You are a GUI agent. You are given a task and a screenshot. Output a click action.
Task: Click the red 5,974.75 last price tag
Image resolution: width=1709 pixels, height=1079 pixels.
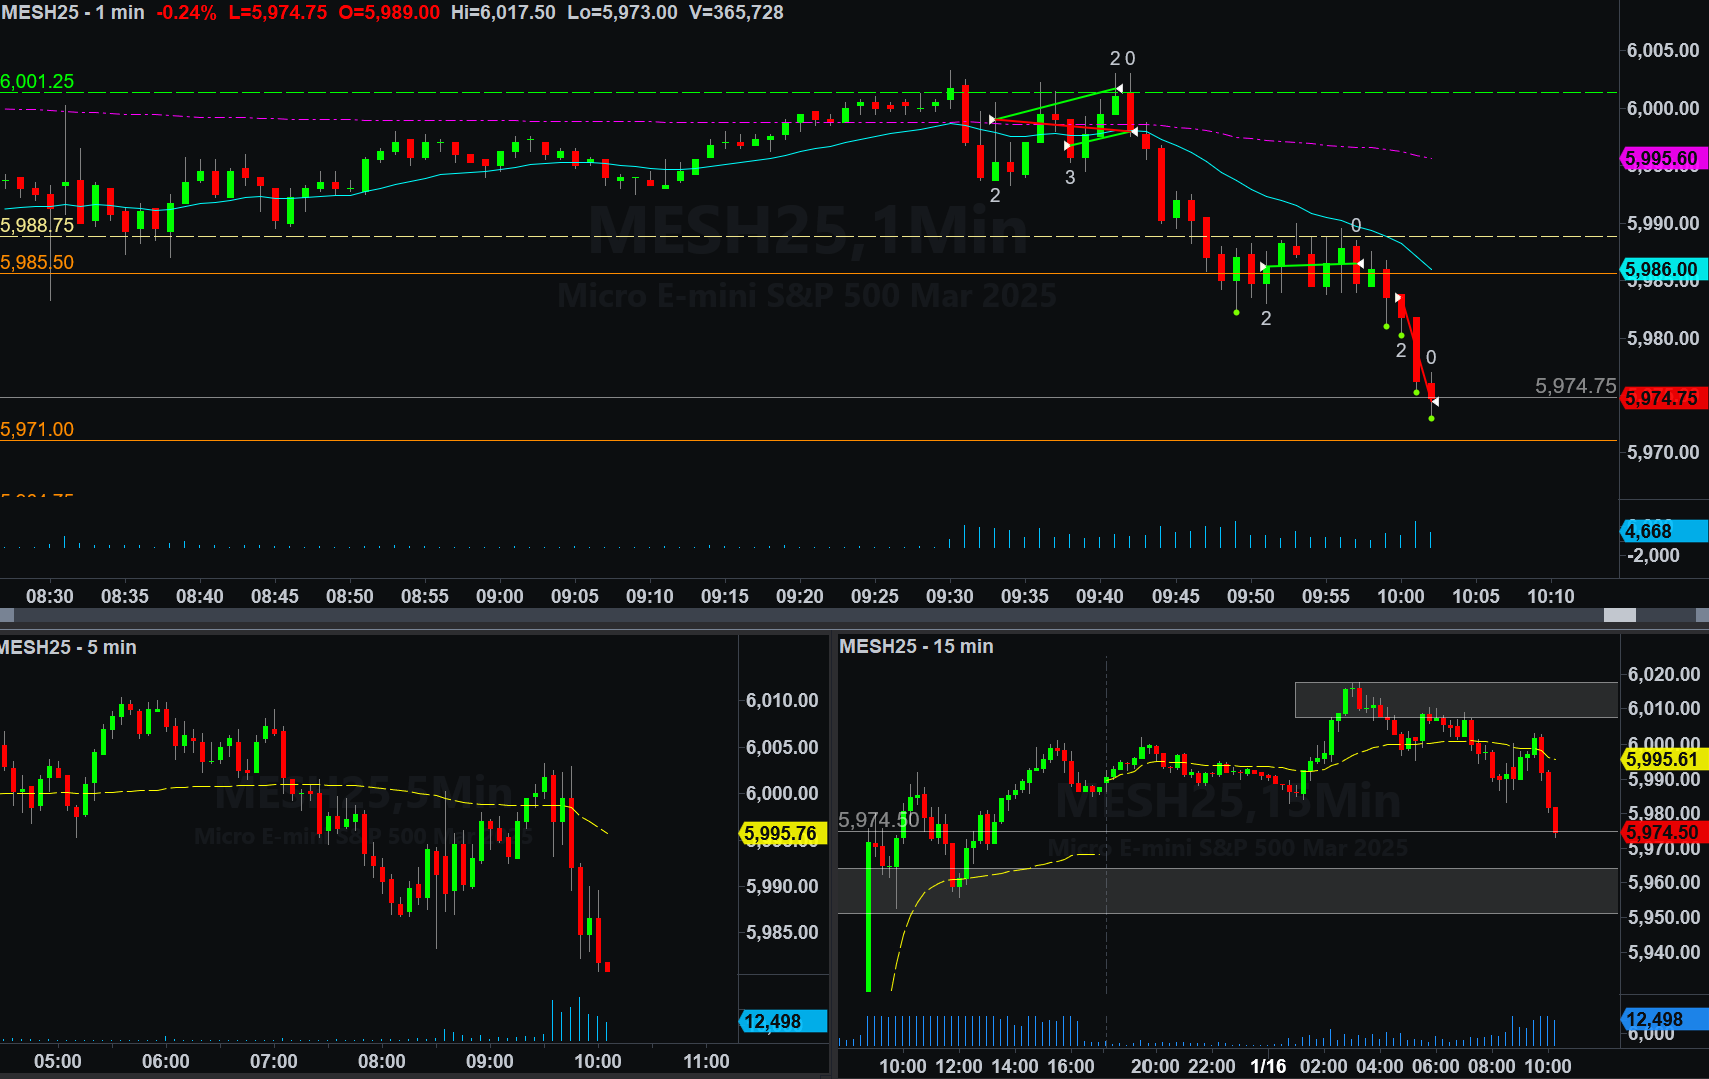(x=1661, y=398)
